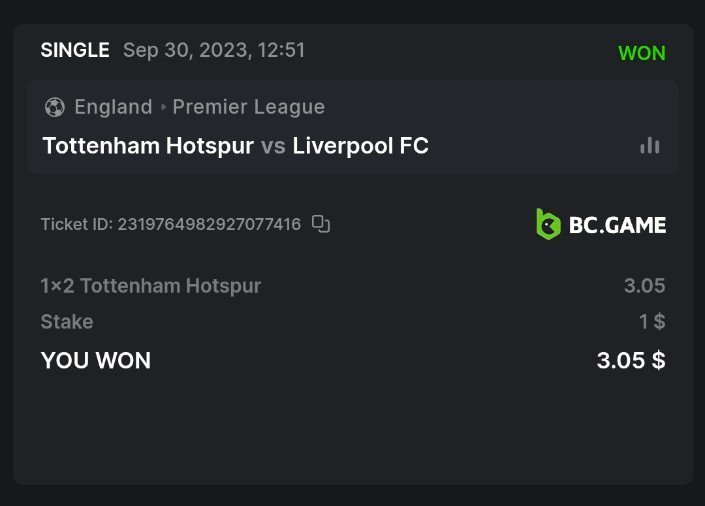Click the Sep 30, 2023 timestamp
The height and width of the screenshot is (506, 705).
[x=214, y=50]
